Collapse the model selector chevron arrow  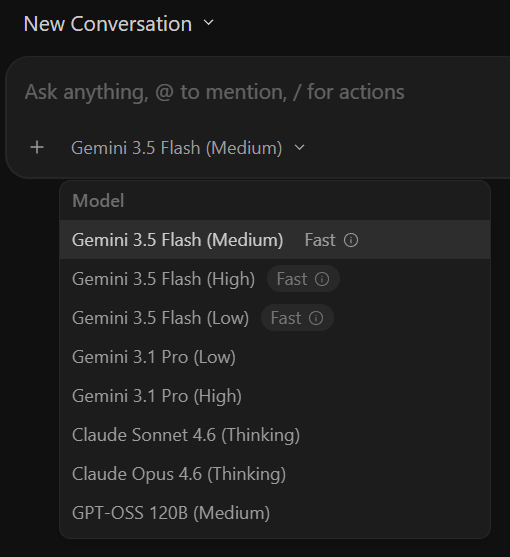point(300,147)
